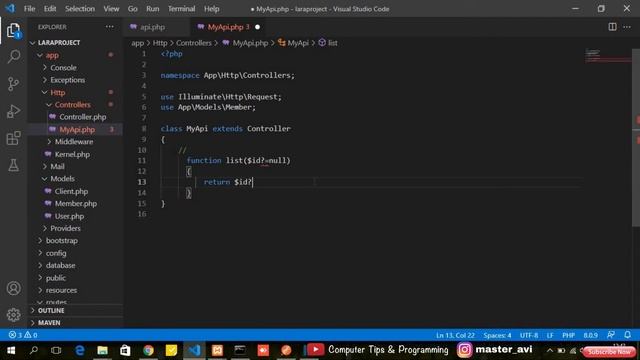640x360 pixels.
Task: Open the Explorer view in activity bar
Action: (13, 31)
